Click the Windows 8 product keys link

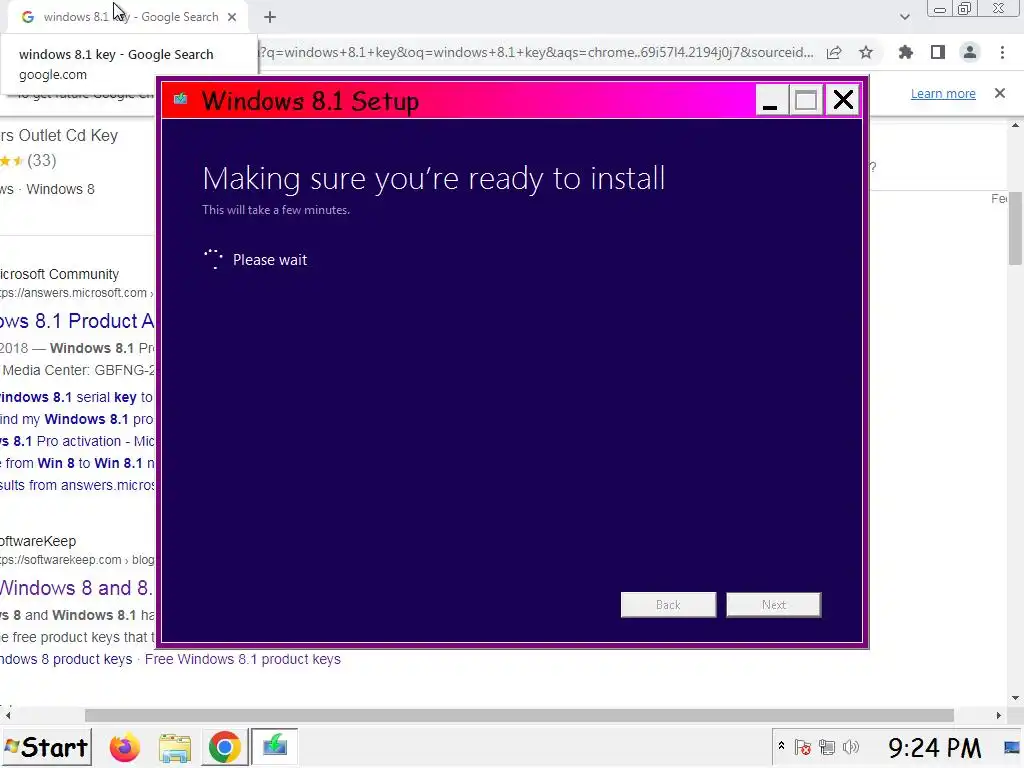coord(66,659)
